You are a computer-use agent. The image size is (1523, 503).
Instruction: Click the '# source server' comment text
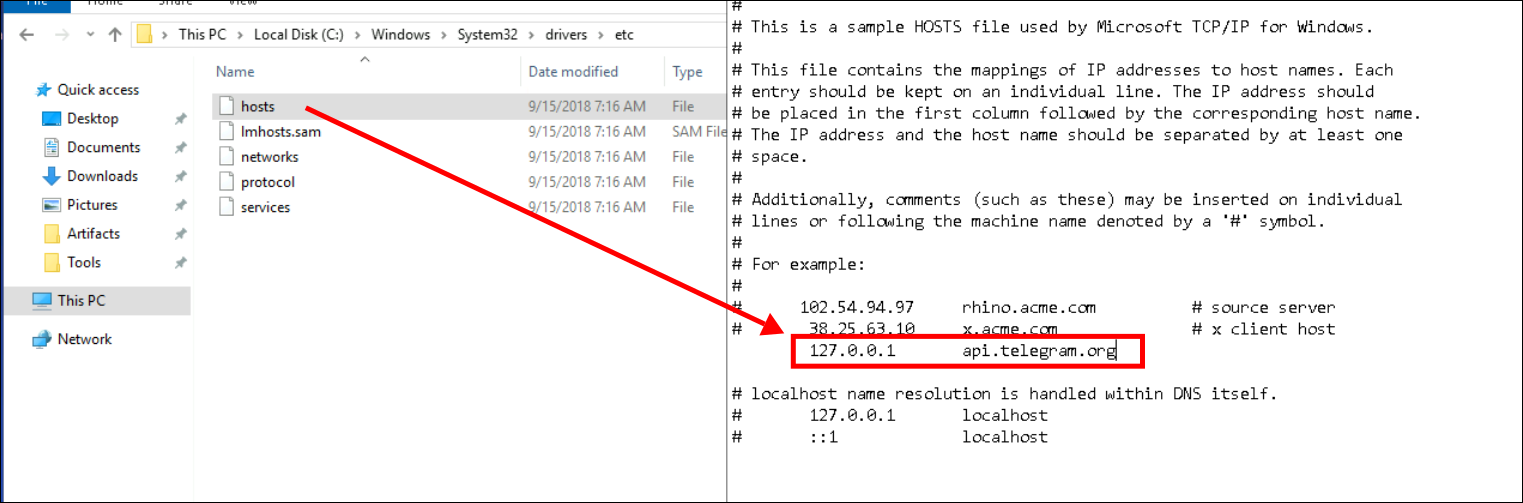(1263, 308)
